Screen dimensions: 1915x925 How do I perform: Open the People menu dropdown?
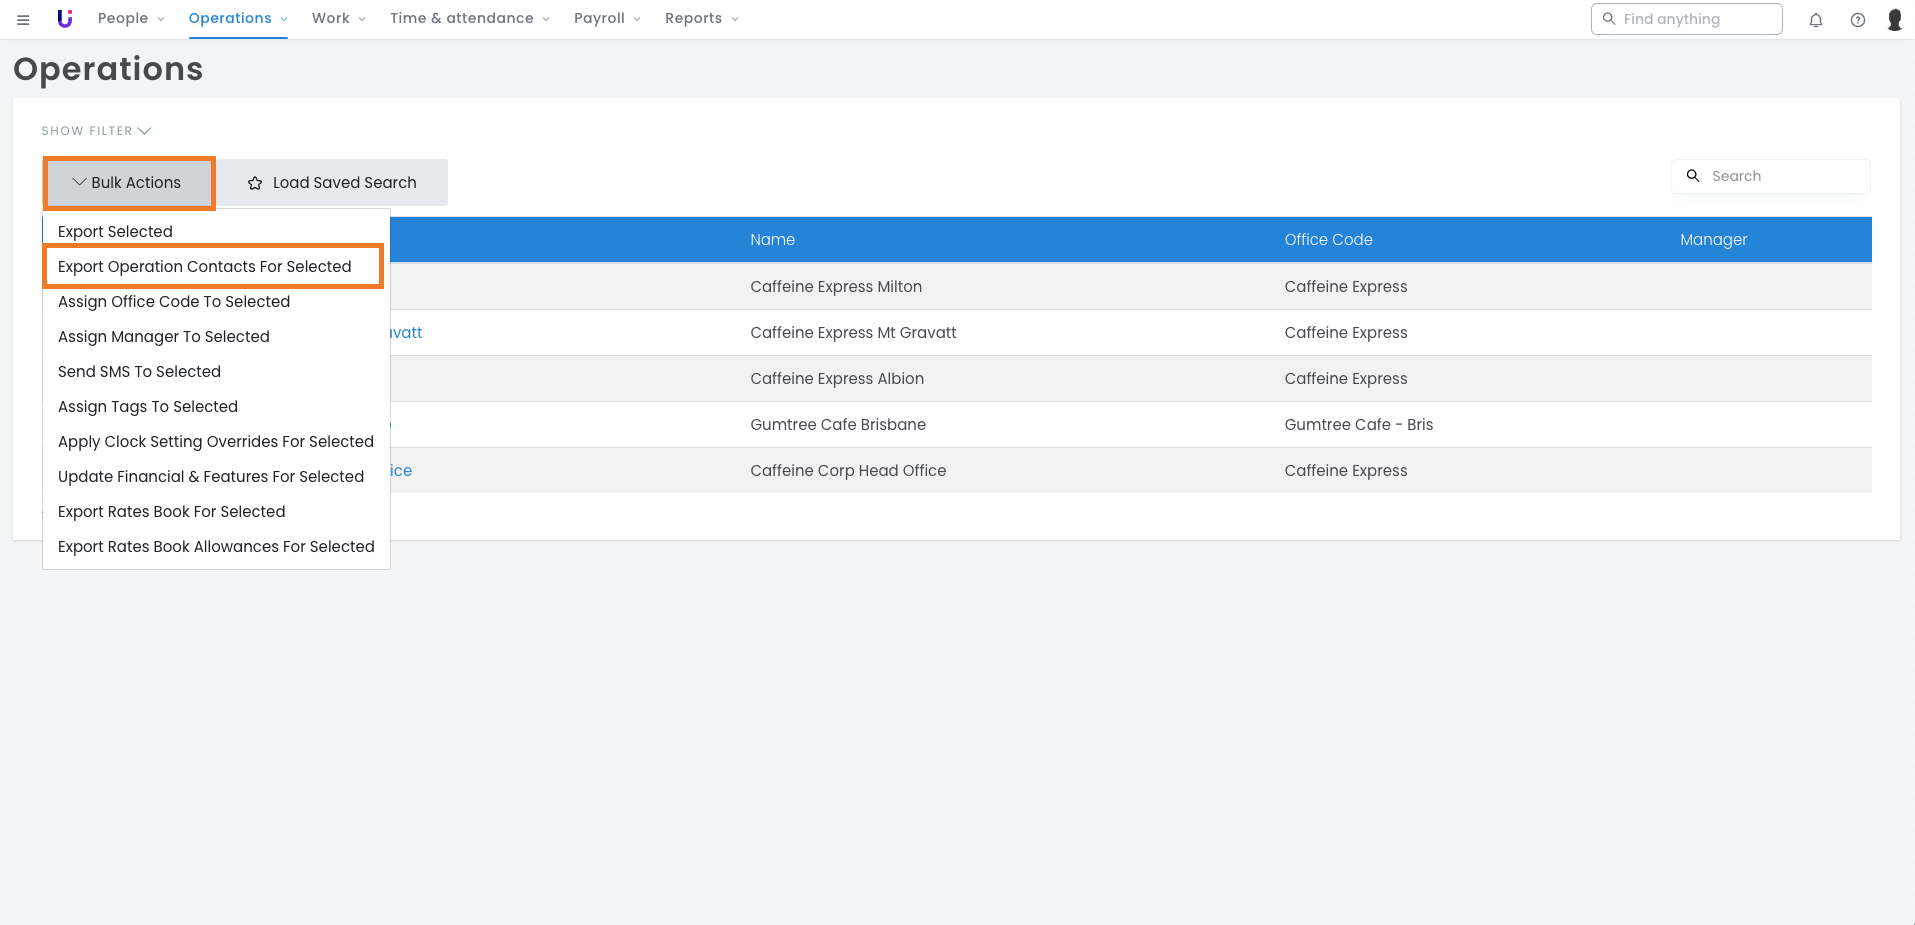[131, 19]
